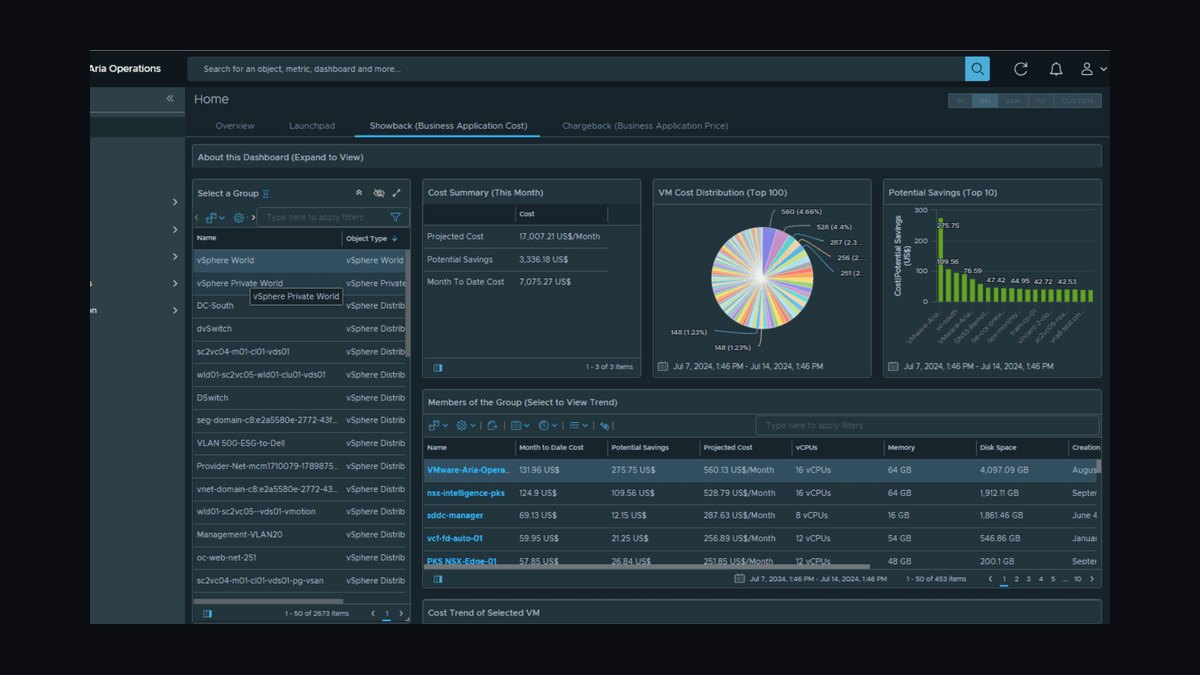Sort by the Object Type column arrow
Screen dimensions: 1200x675
point(395,238)
